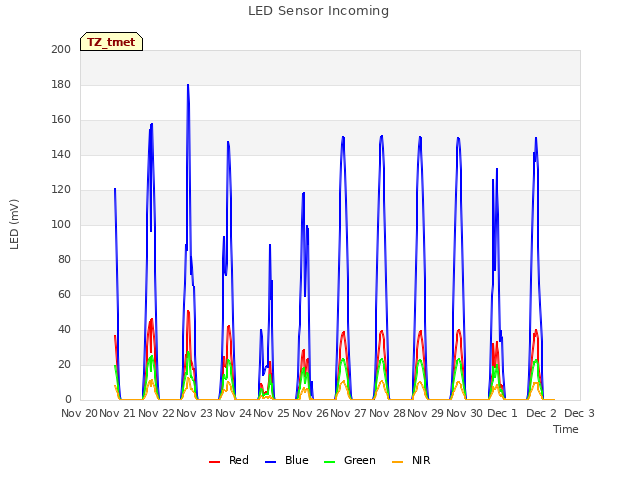Click the Nov 26 x-axis tick label
Screen dimensions: 640x480
tap(310, 413)
